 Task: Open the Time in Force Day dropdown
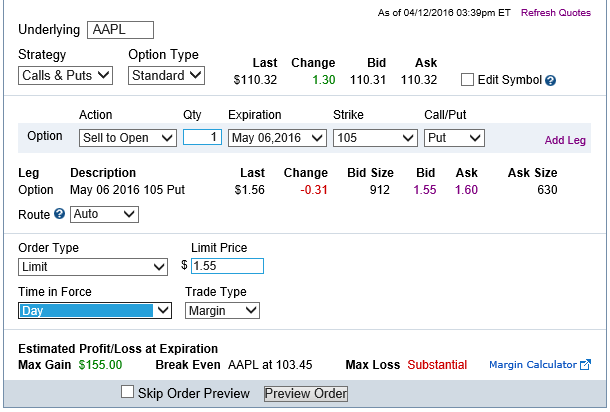(x=95, y=310)
